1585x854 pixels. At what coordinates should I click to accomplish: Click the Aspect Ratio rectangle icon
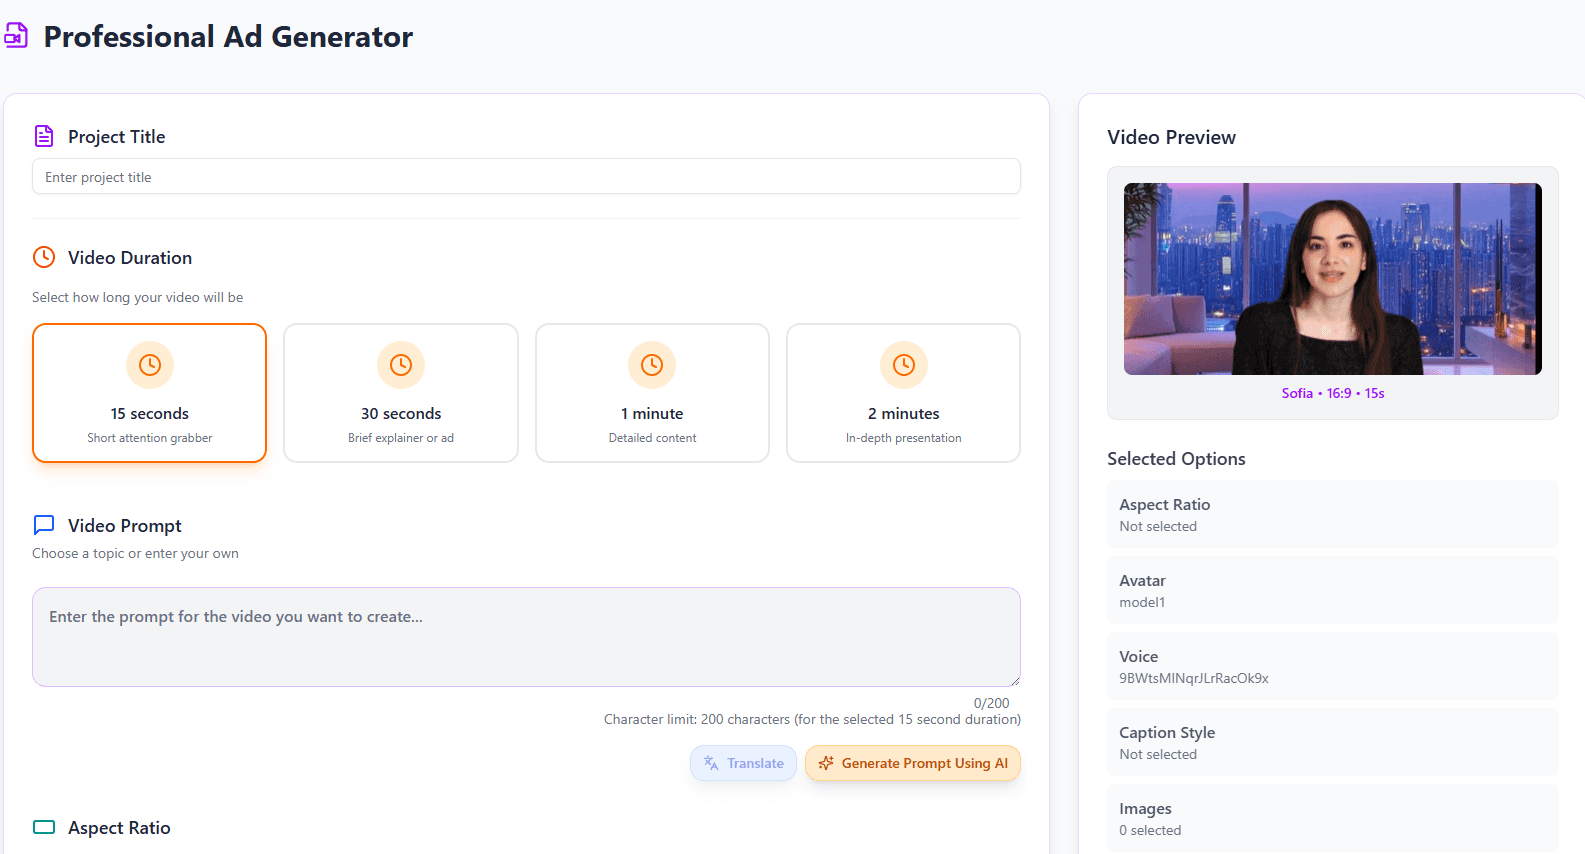pos(44,827)
